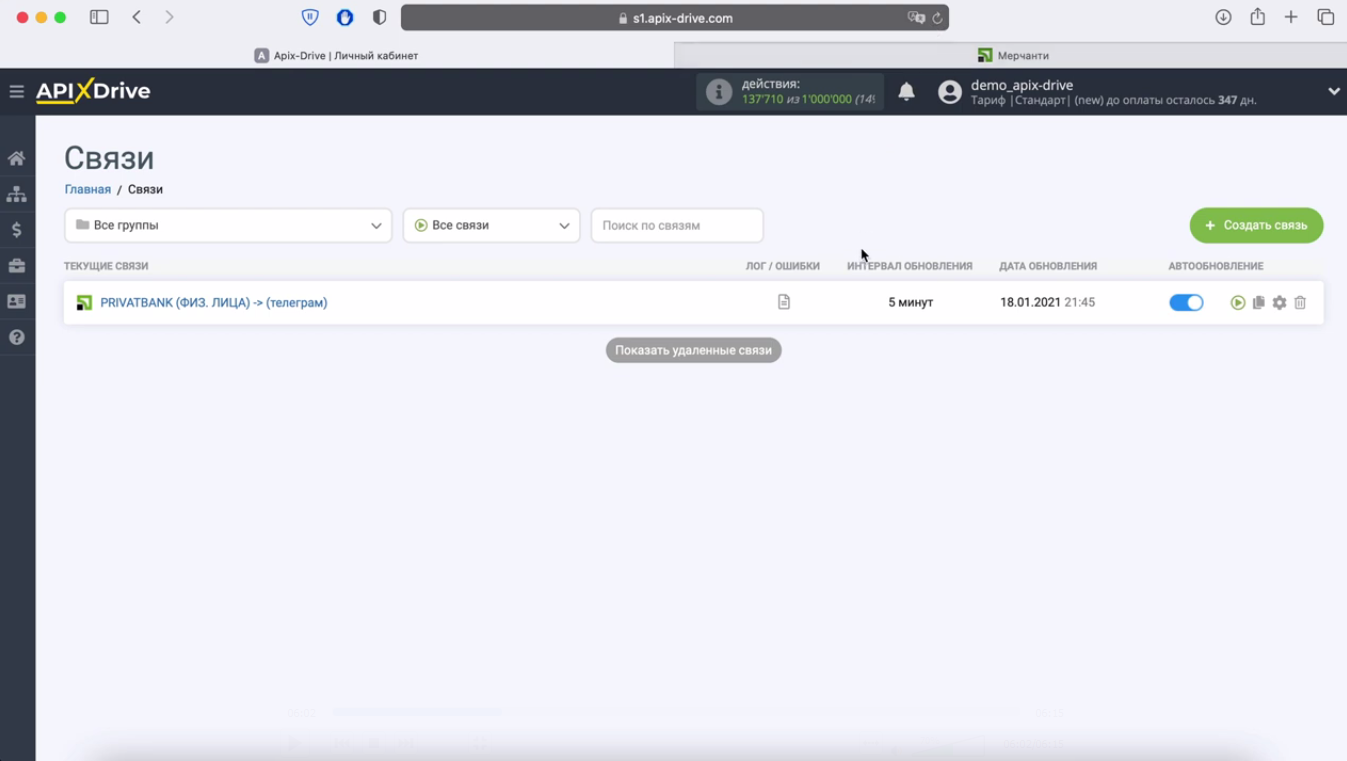Show the Safari tab overview

[x=1325, y=17]
